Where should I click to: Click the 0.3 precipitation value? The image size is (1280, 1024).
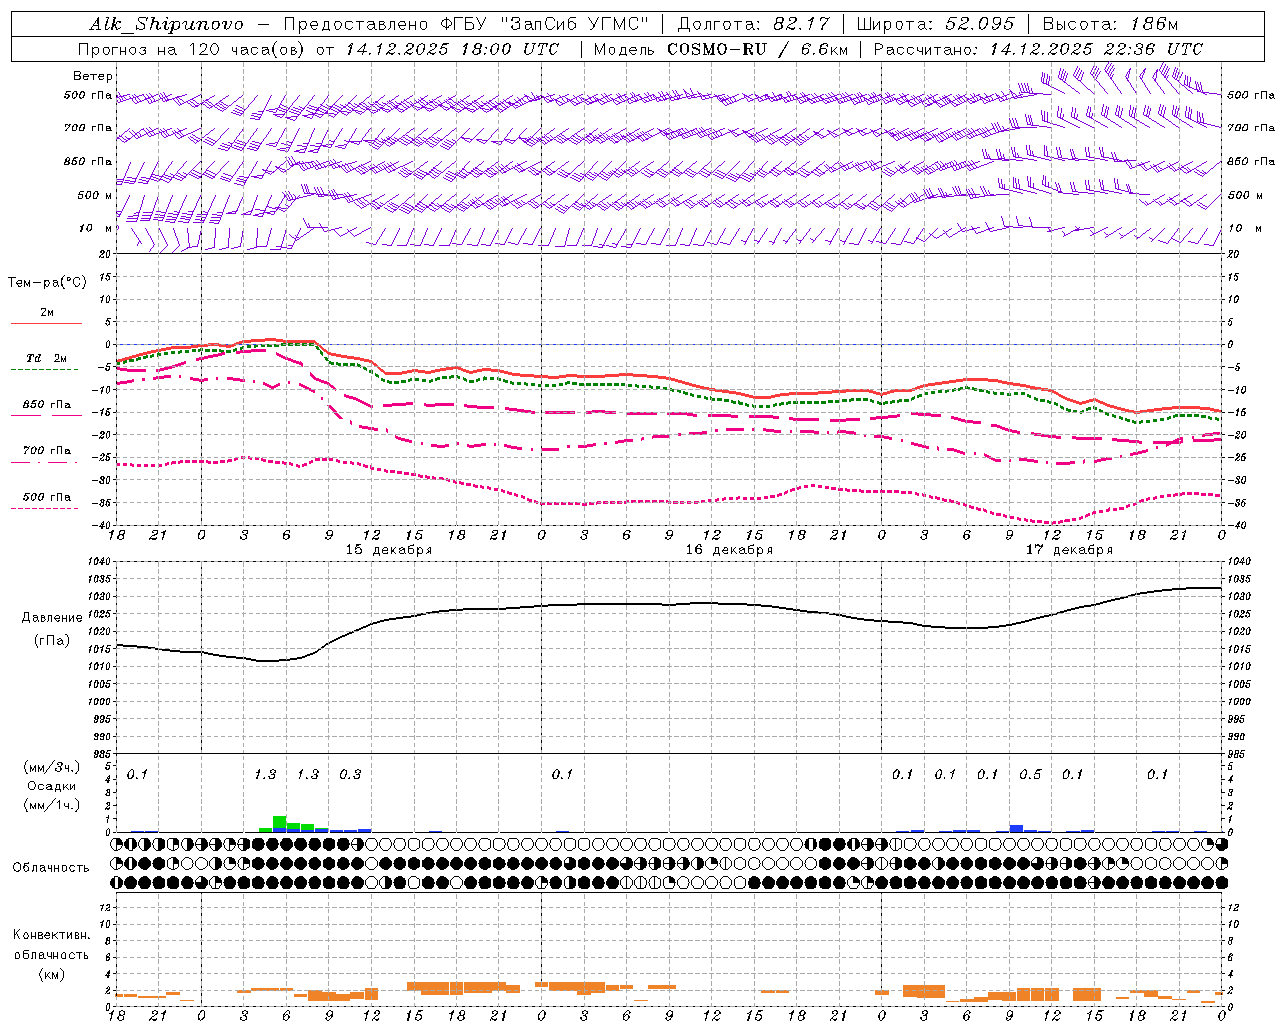click(x=350, y=774)
